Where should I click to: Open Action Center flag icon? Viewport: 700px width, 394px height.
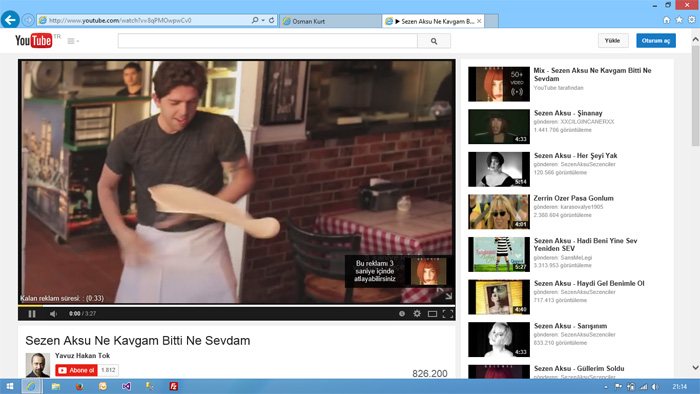pos(618,387)
